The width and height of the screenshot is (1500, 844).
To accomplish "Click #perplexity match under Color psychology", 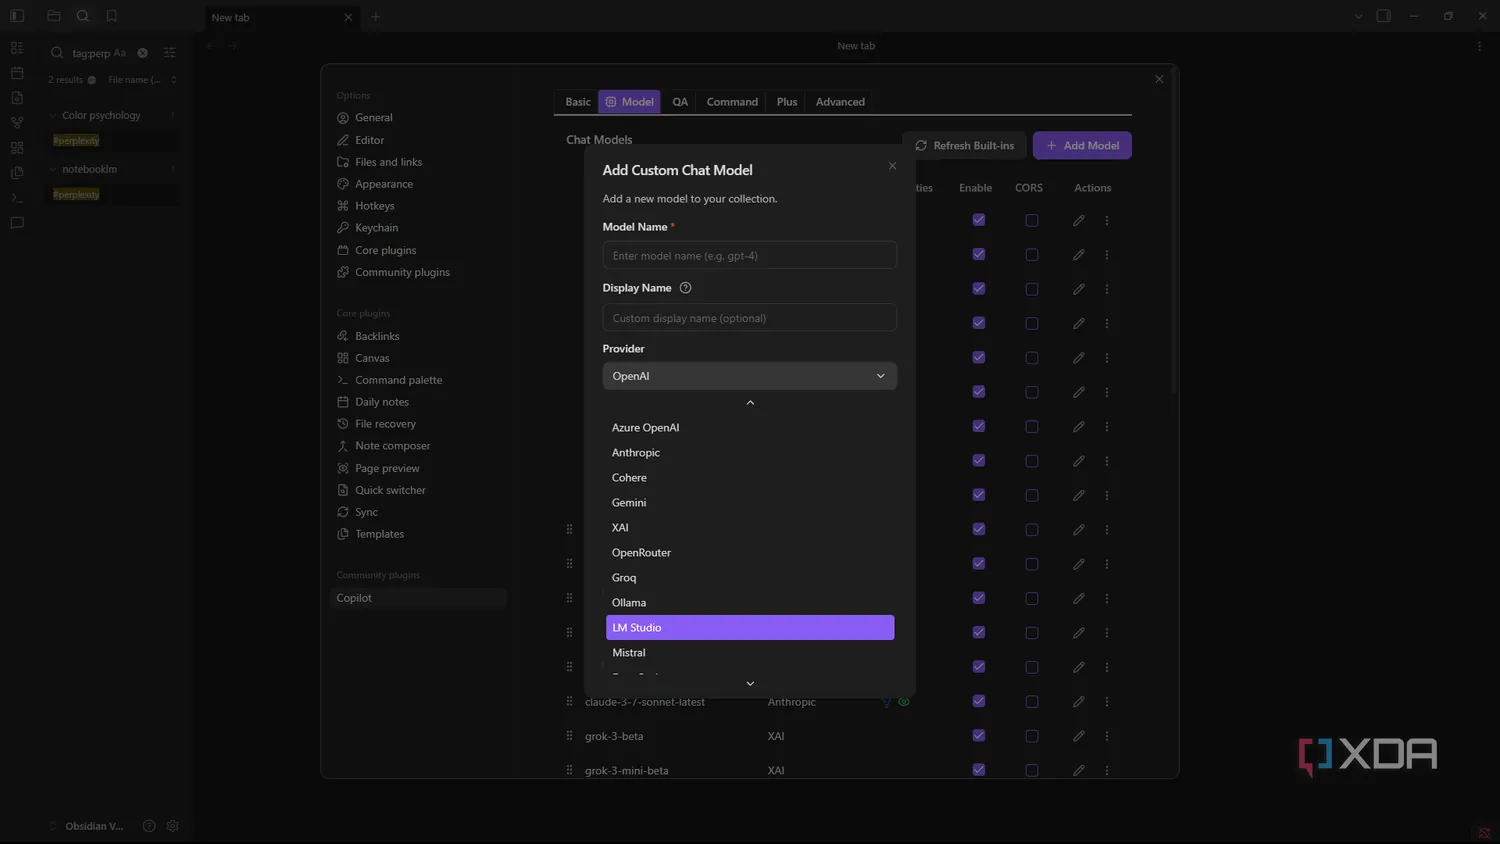I will [76, 141].
